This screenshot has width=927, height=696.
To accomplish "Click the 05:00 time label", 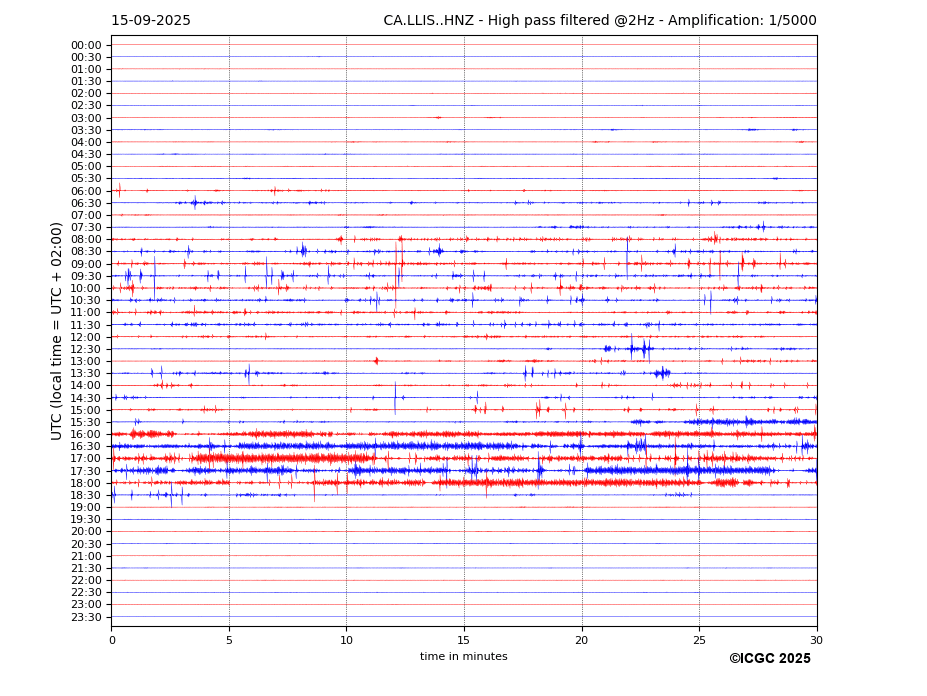I will pyautogui.click(x=86, y=167).
